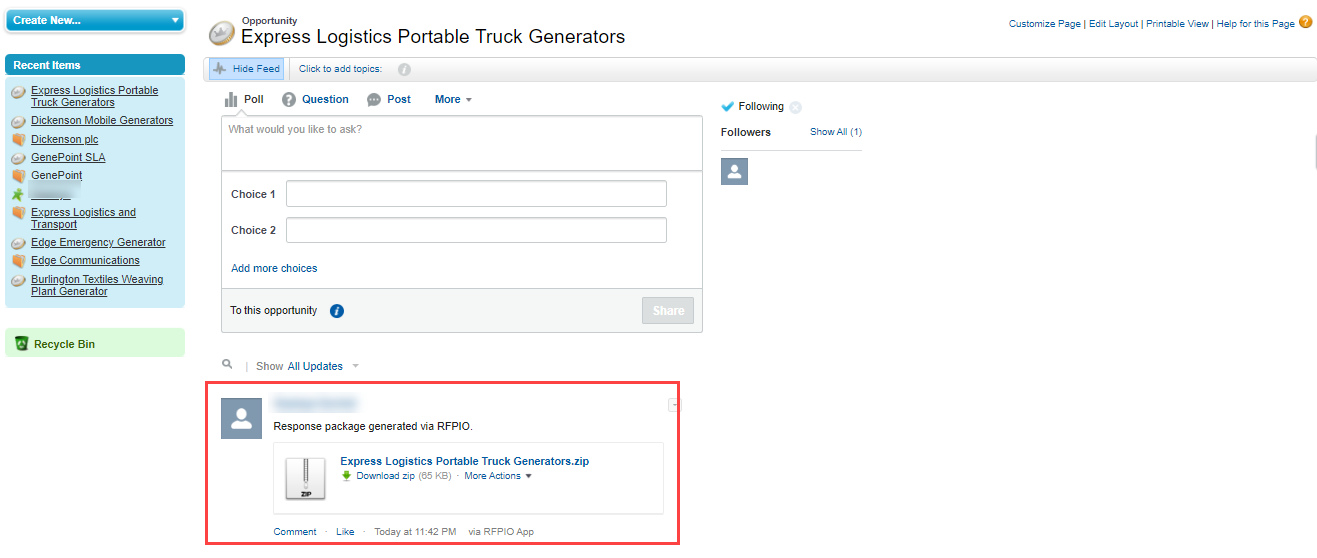The width and height of the screenshot is (1317, 558).
Task: Click the blue info icon near To this opportunity
Action: [x=337, y=311]
